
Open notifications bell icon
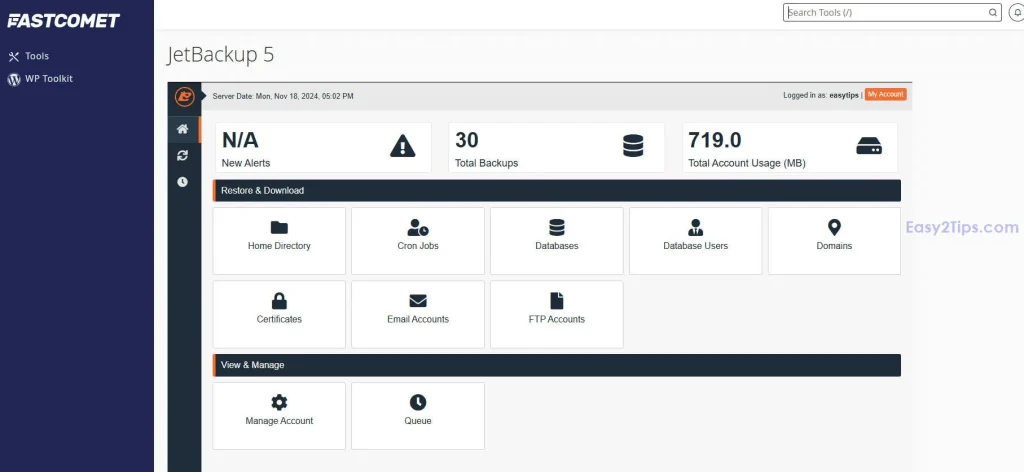(1016, 12)
